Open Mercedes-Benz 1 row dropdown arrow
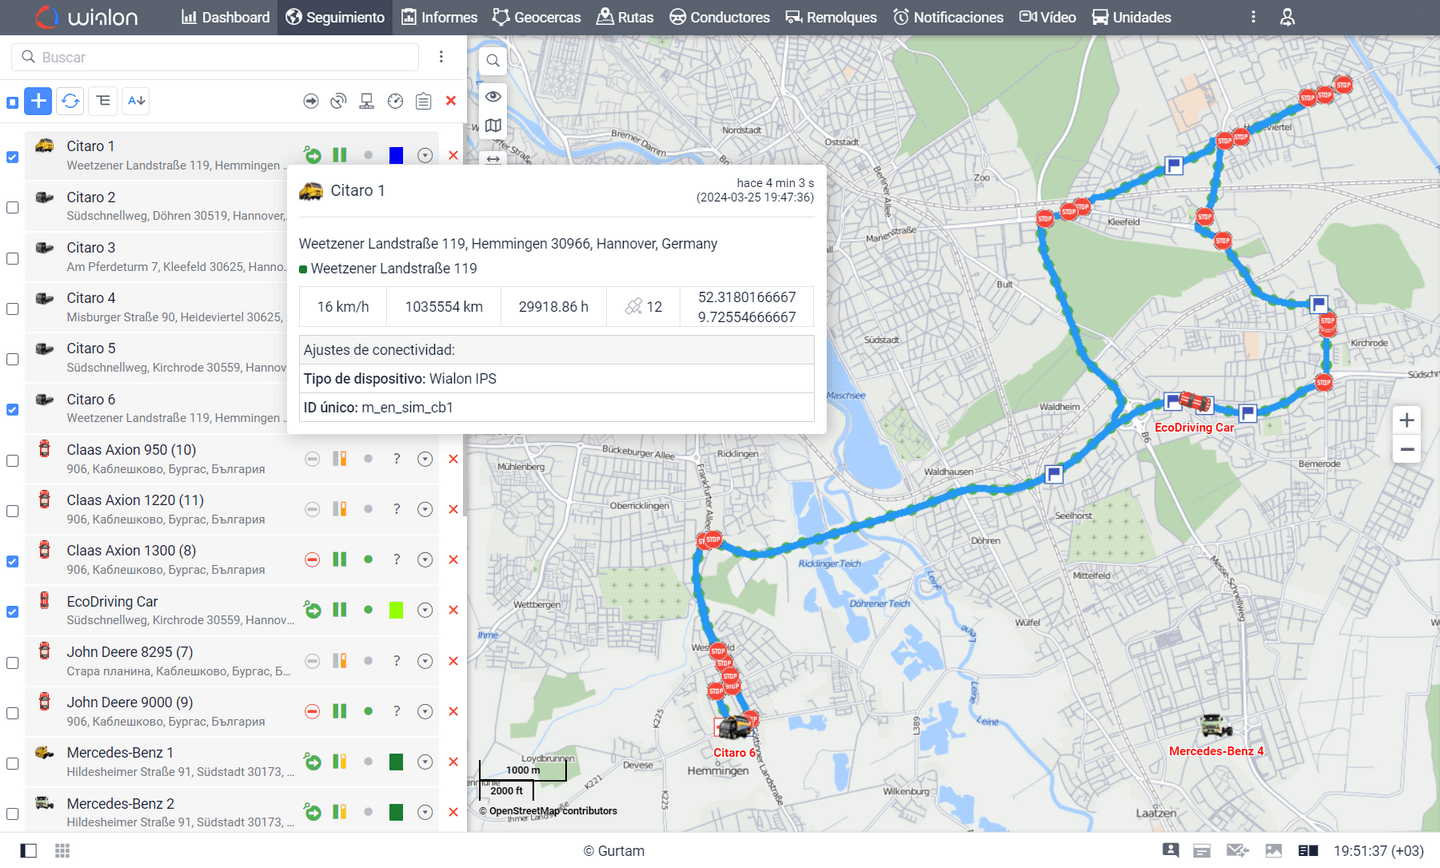Image resolution: width=1440 pixels, height=868 pixels. click(425, 762)
